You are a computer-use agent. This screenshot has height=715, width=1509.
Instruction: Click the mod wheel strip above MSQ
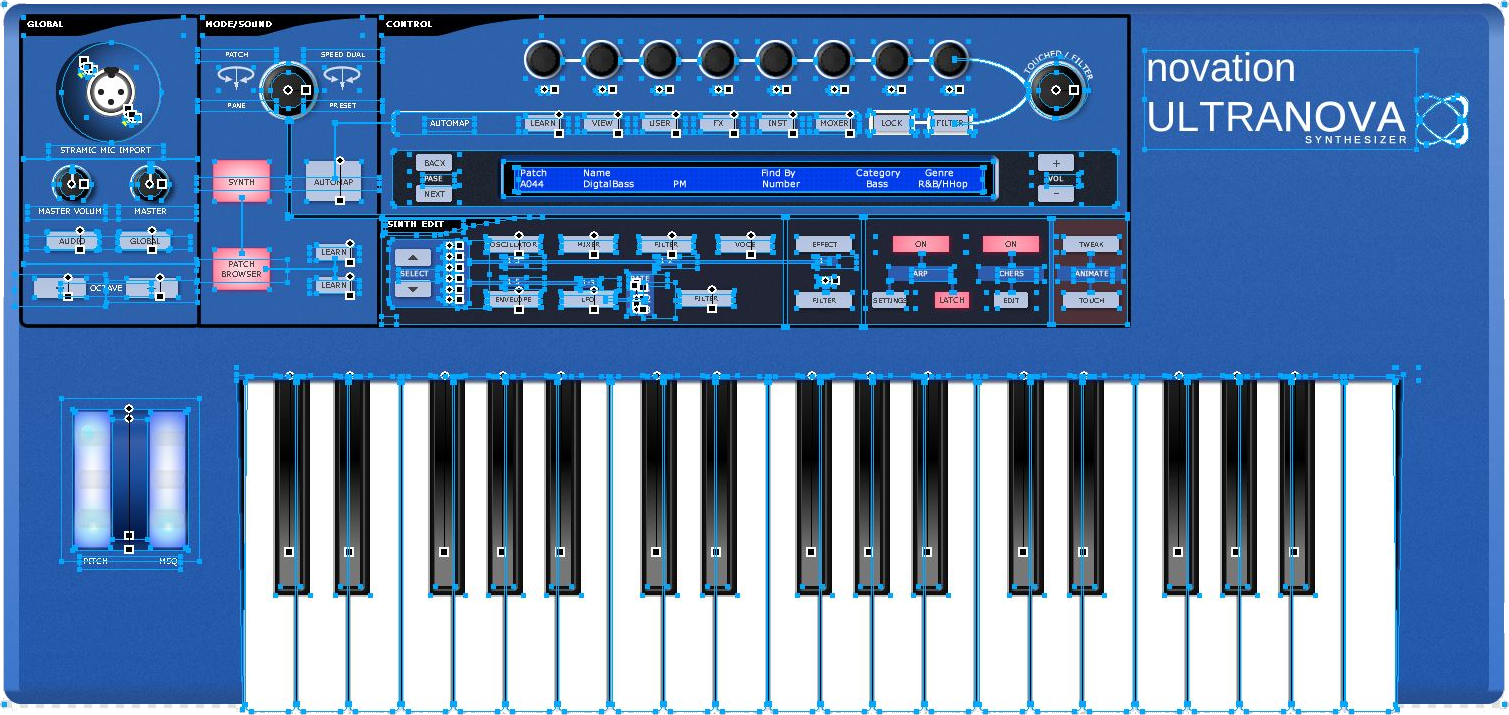pos(167,478)
